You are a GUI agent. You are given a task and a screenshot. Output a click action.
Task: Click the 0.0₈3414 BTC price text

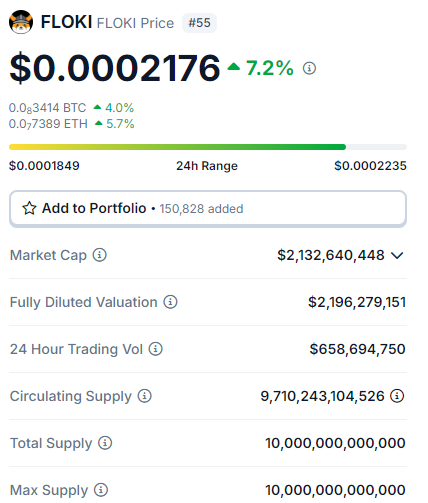pos(47,108)
